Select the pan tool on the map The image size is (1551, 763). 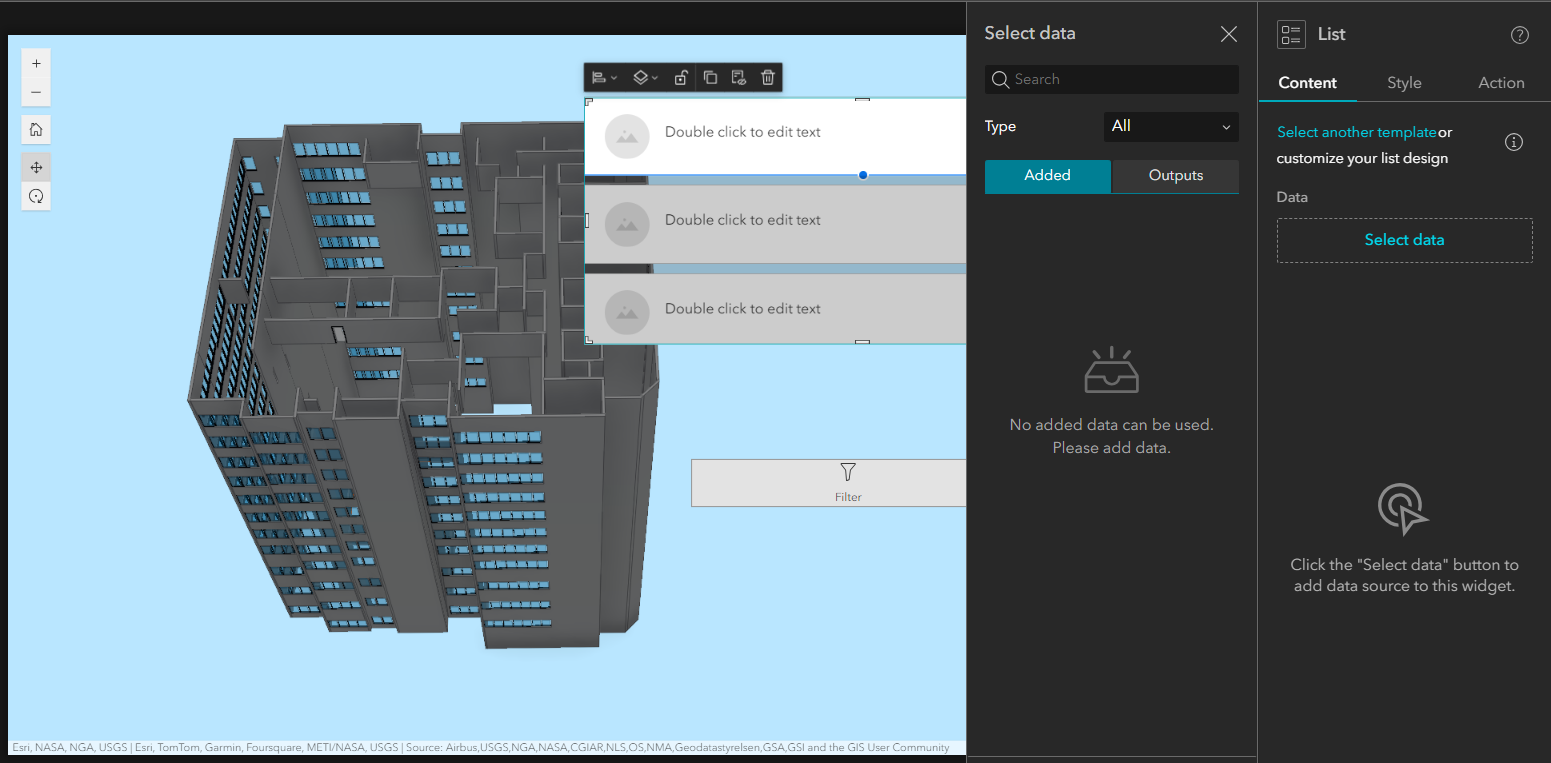(x=36, y=167)
